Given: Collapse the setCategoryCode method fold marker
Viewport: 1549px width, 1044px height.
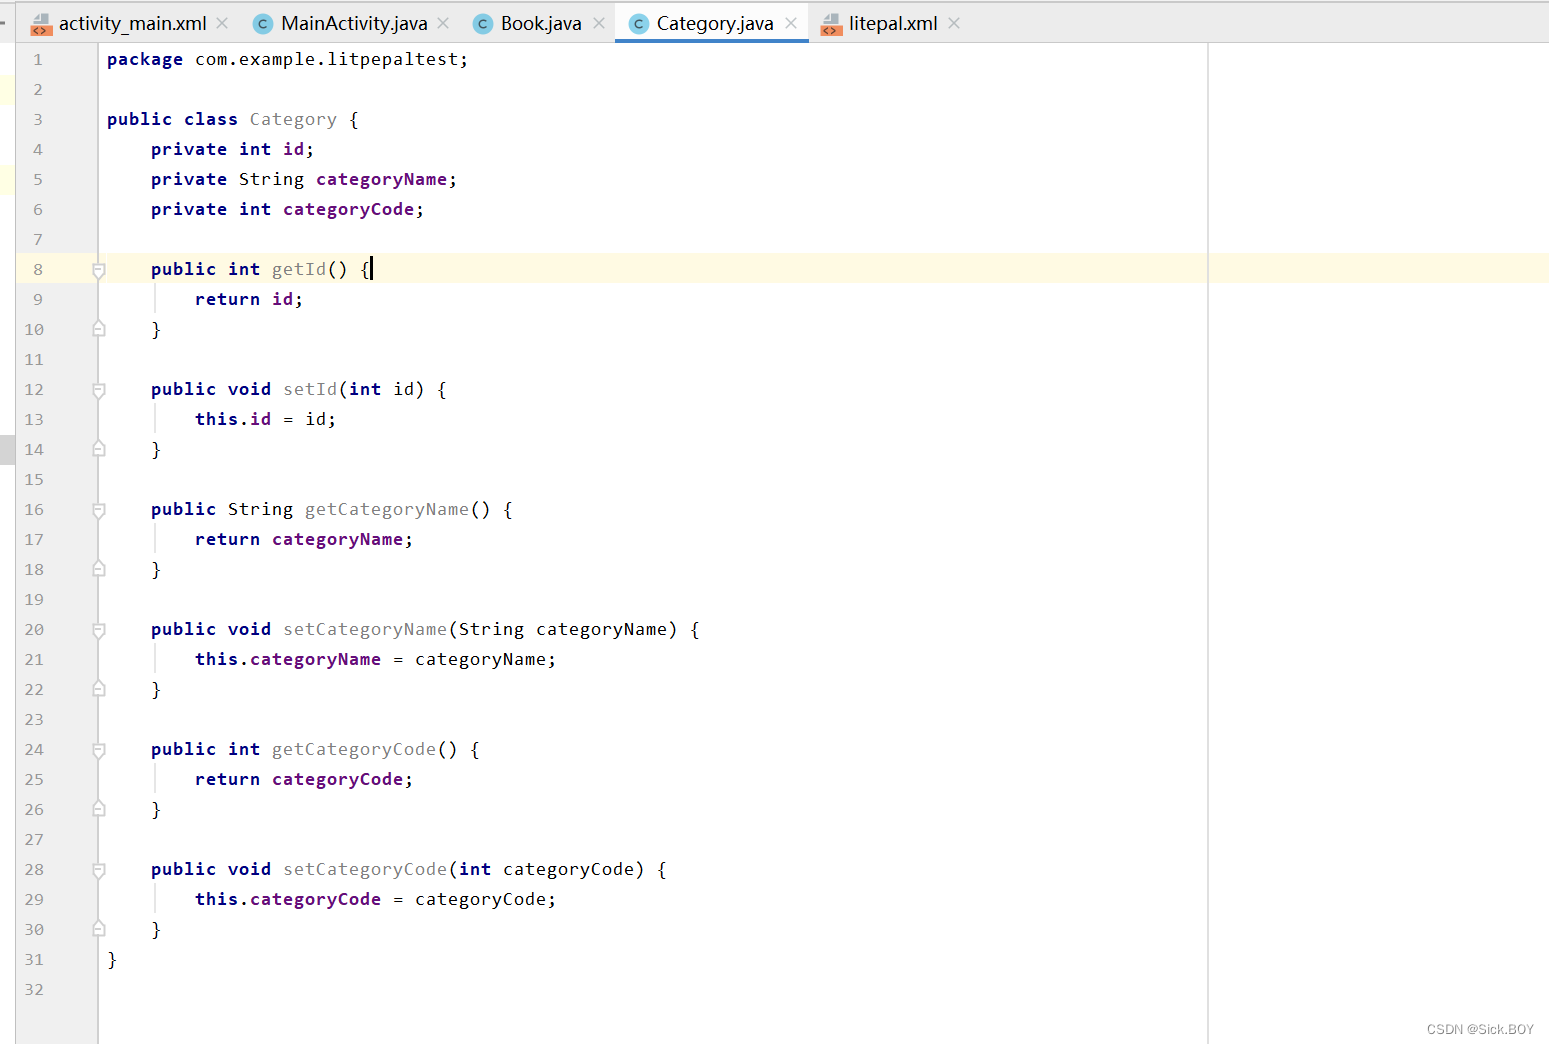Looking at the screenshot, I should pyautogui.click(x=99, y=870).
